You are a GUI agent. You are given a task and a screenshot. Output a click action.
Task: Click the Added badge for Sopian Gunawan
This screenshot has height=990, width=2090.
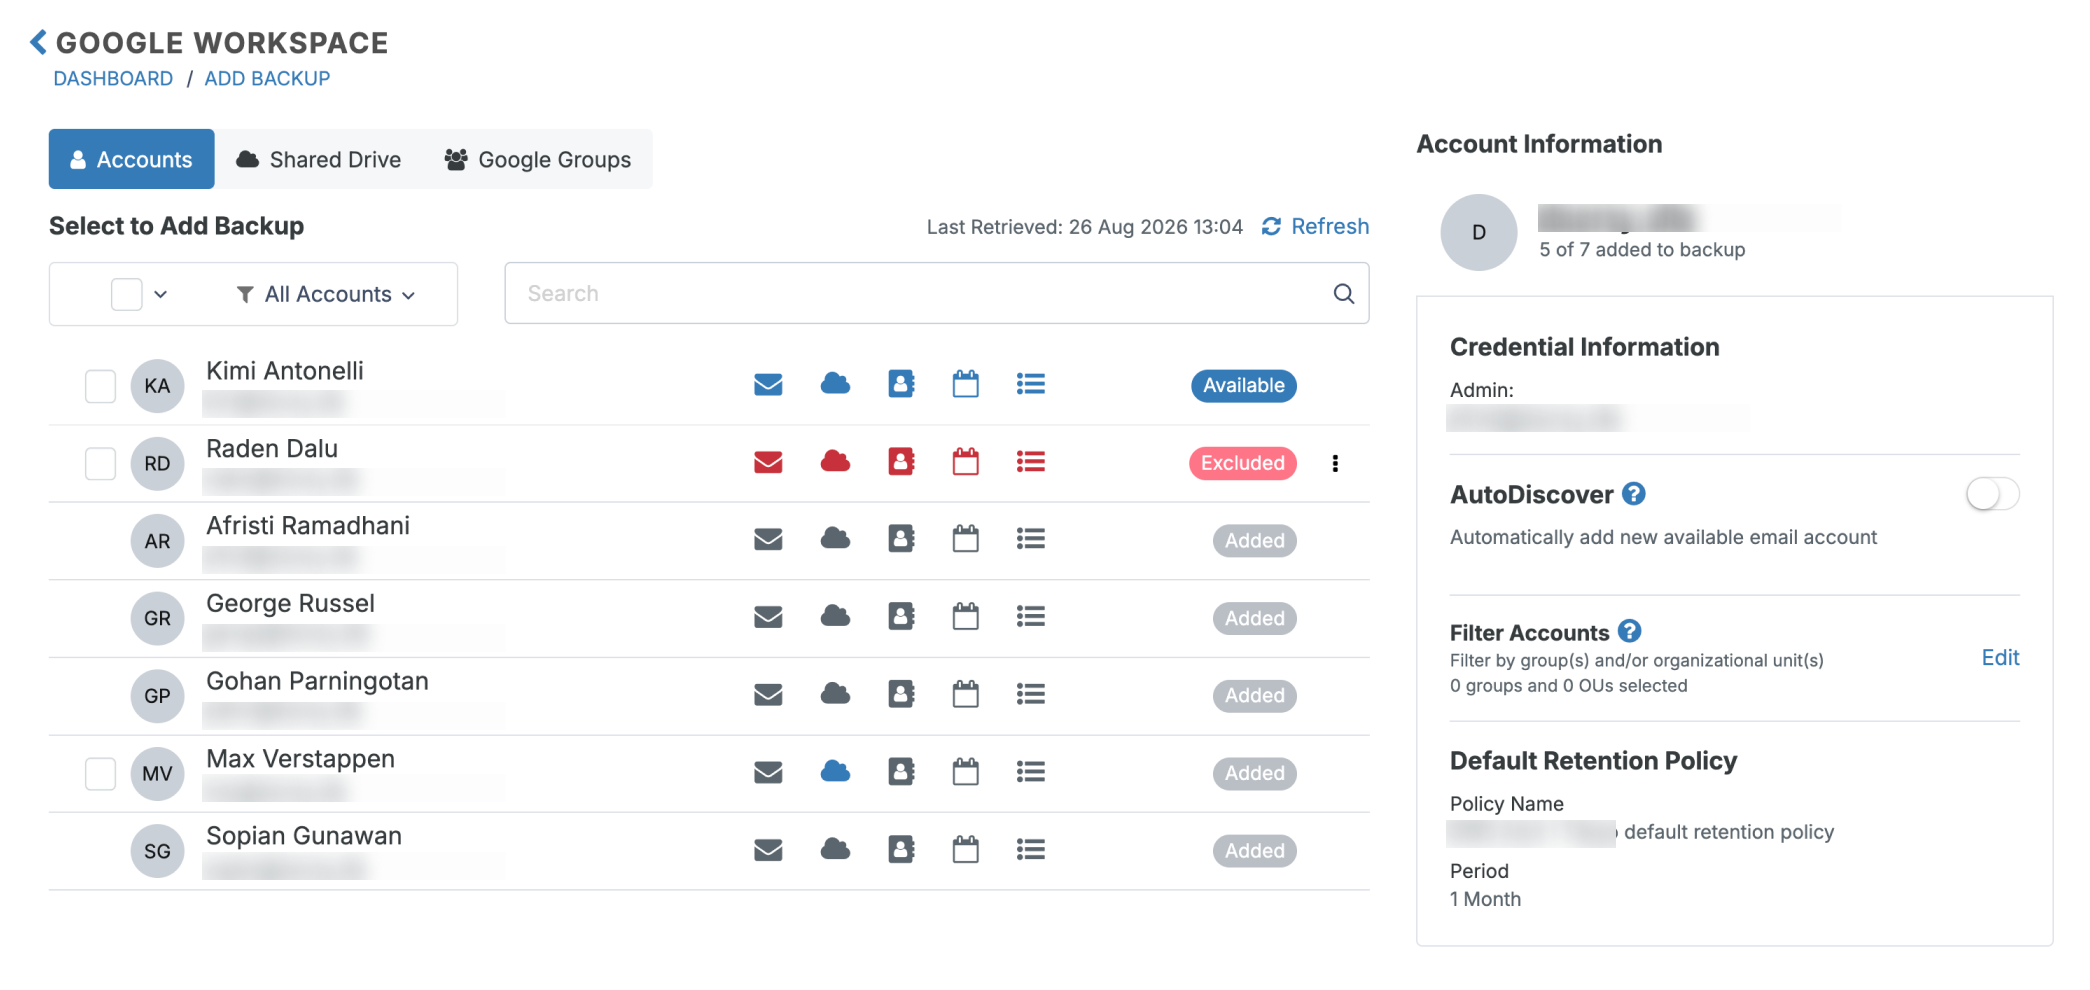click(x=1254, y=851)
